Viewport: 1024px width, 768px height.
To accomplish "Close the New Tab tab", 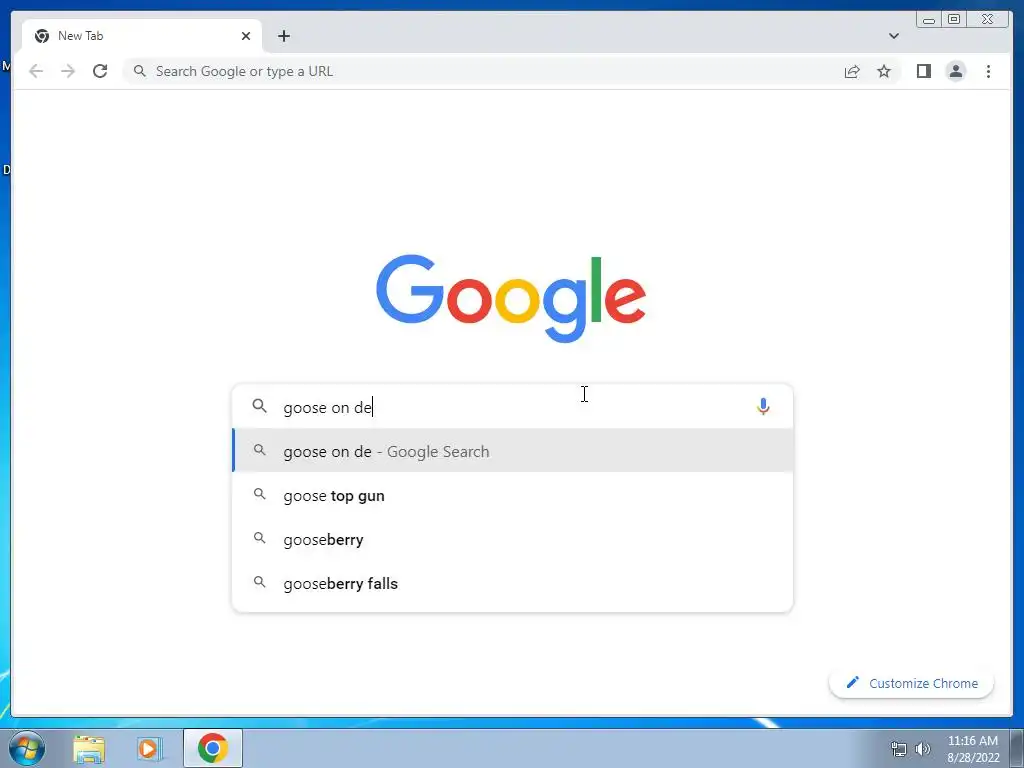I will (x=246, y=36).
